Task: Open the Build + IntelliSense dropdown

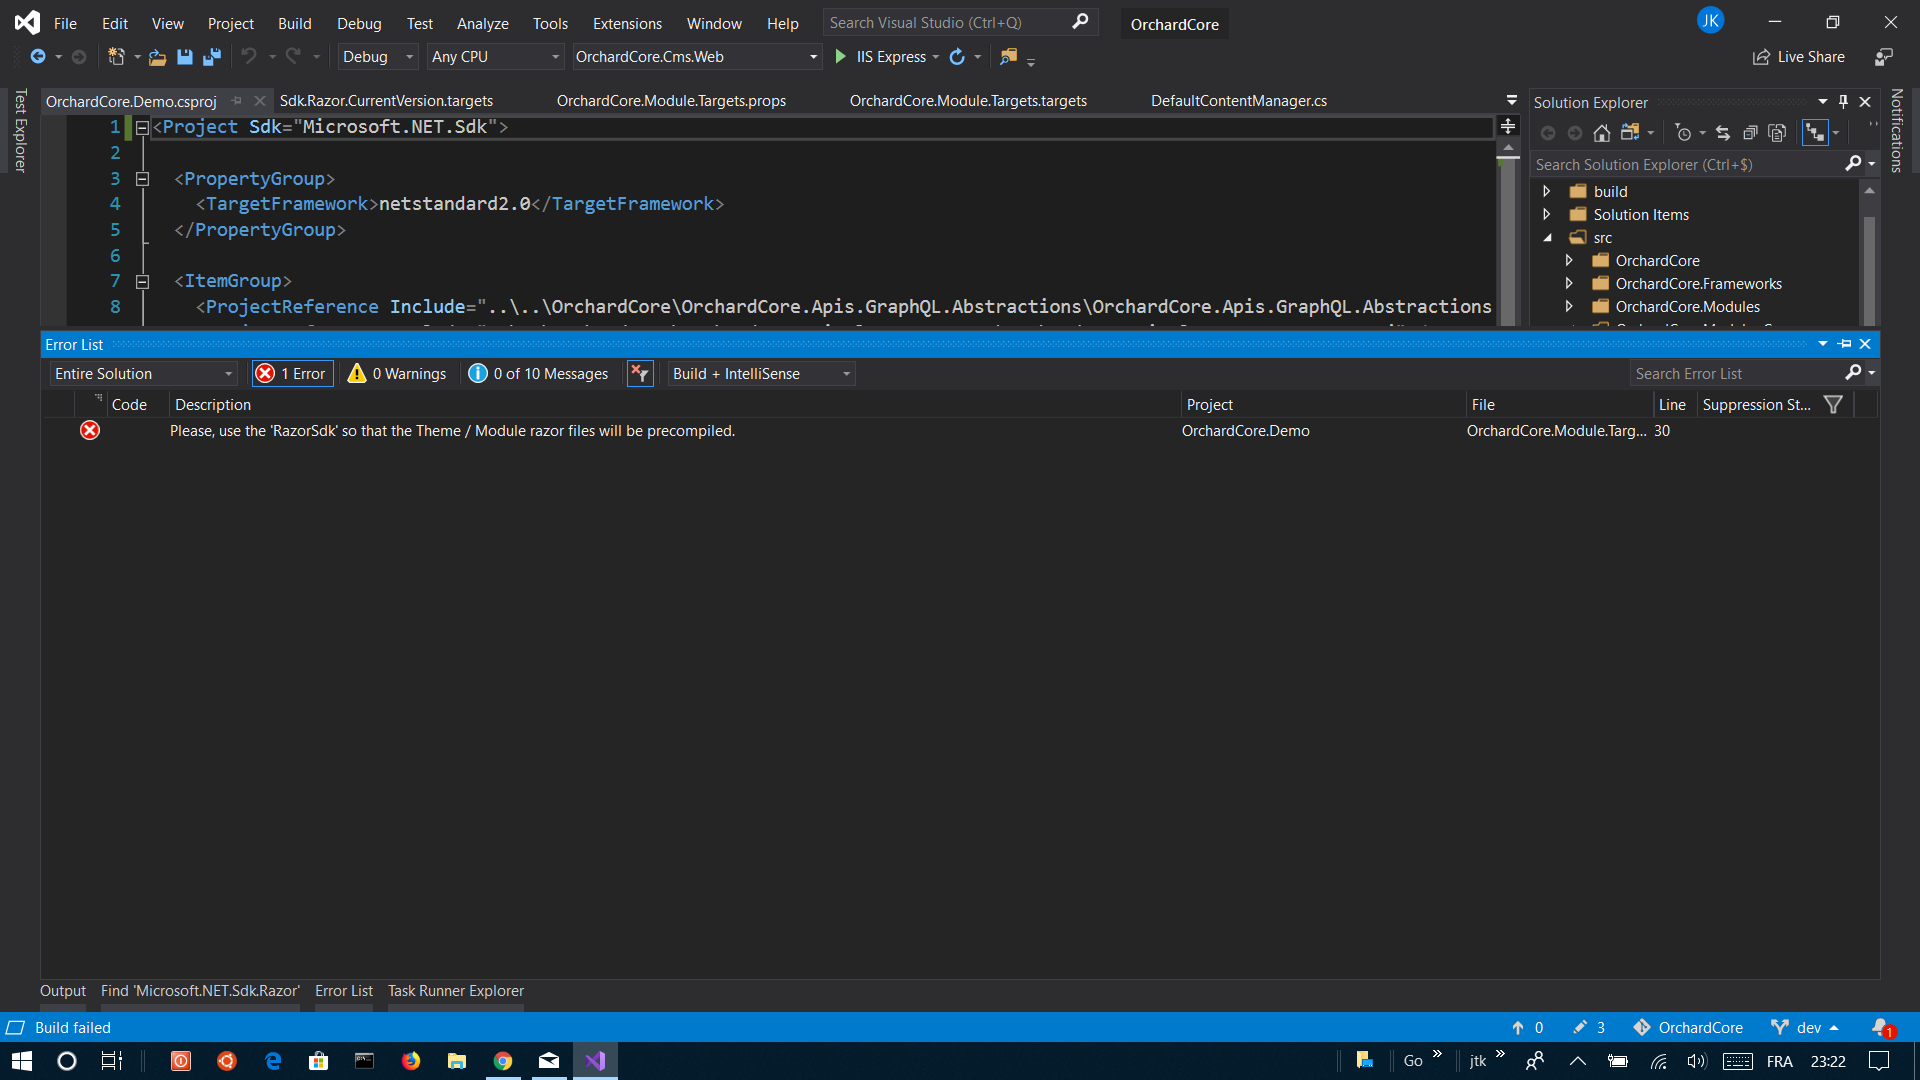Action: pos(761,374)
